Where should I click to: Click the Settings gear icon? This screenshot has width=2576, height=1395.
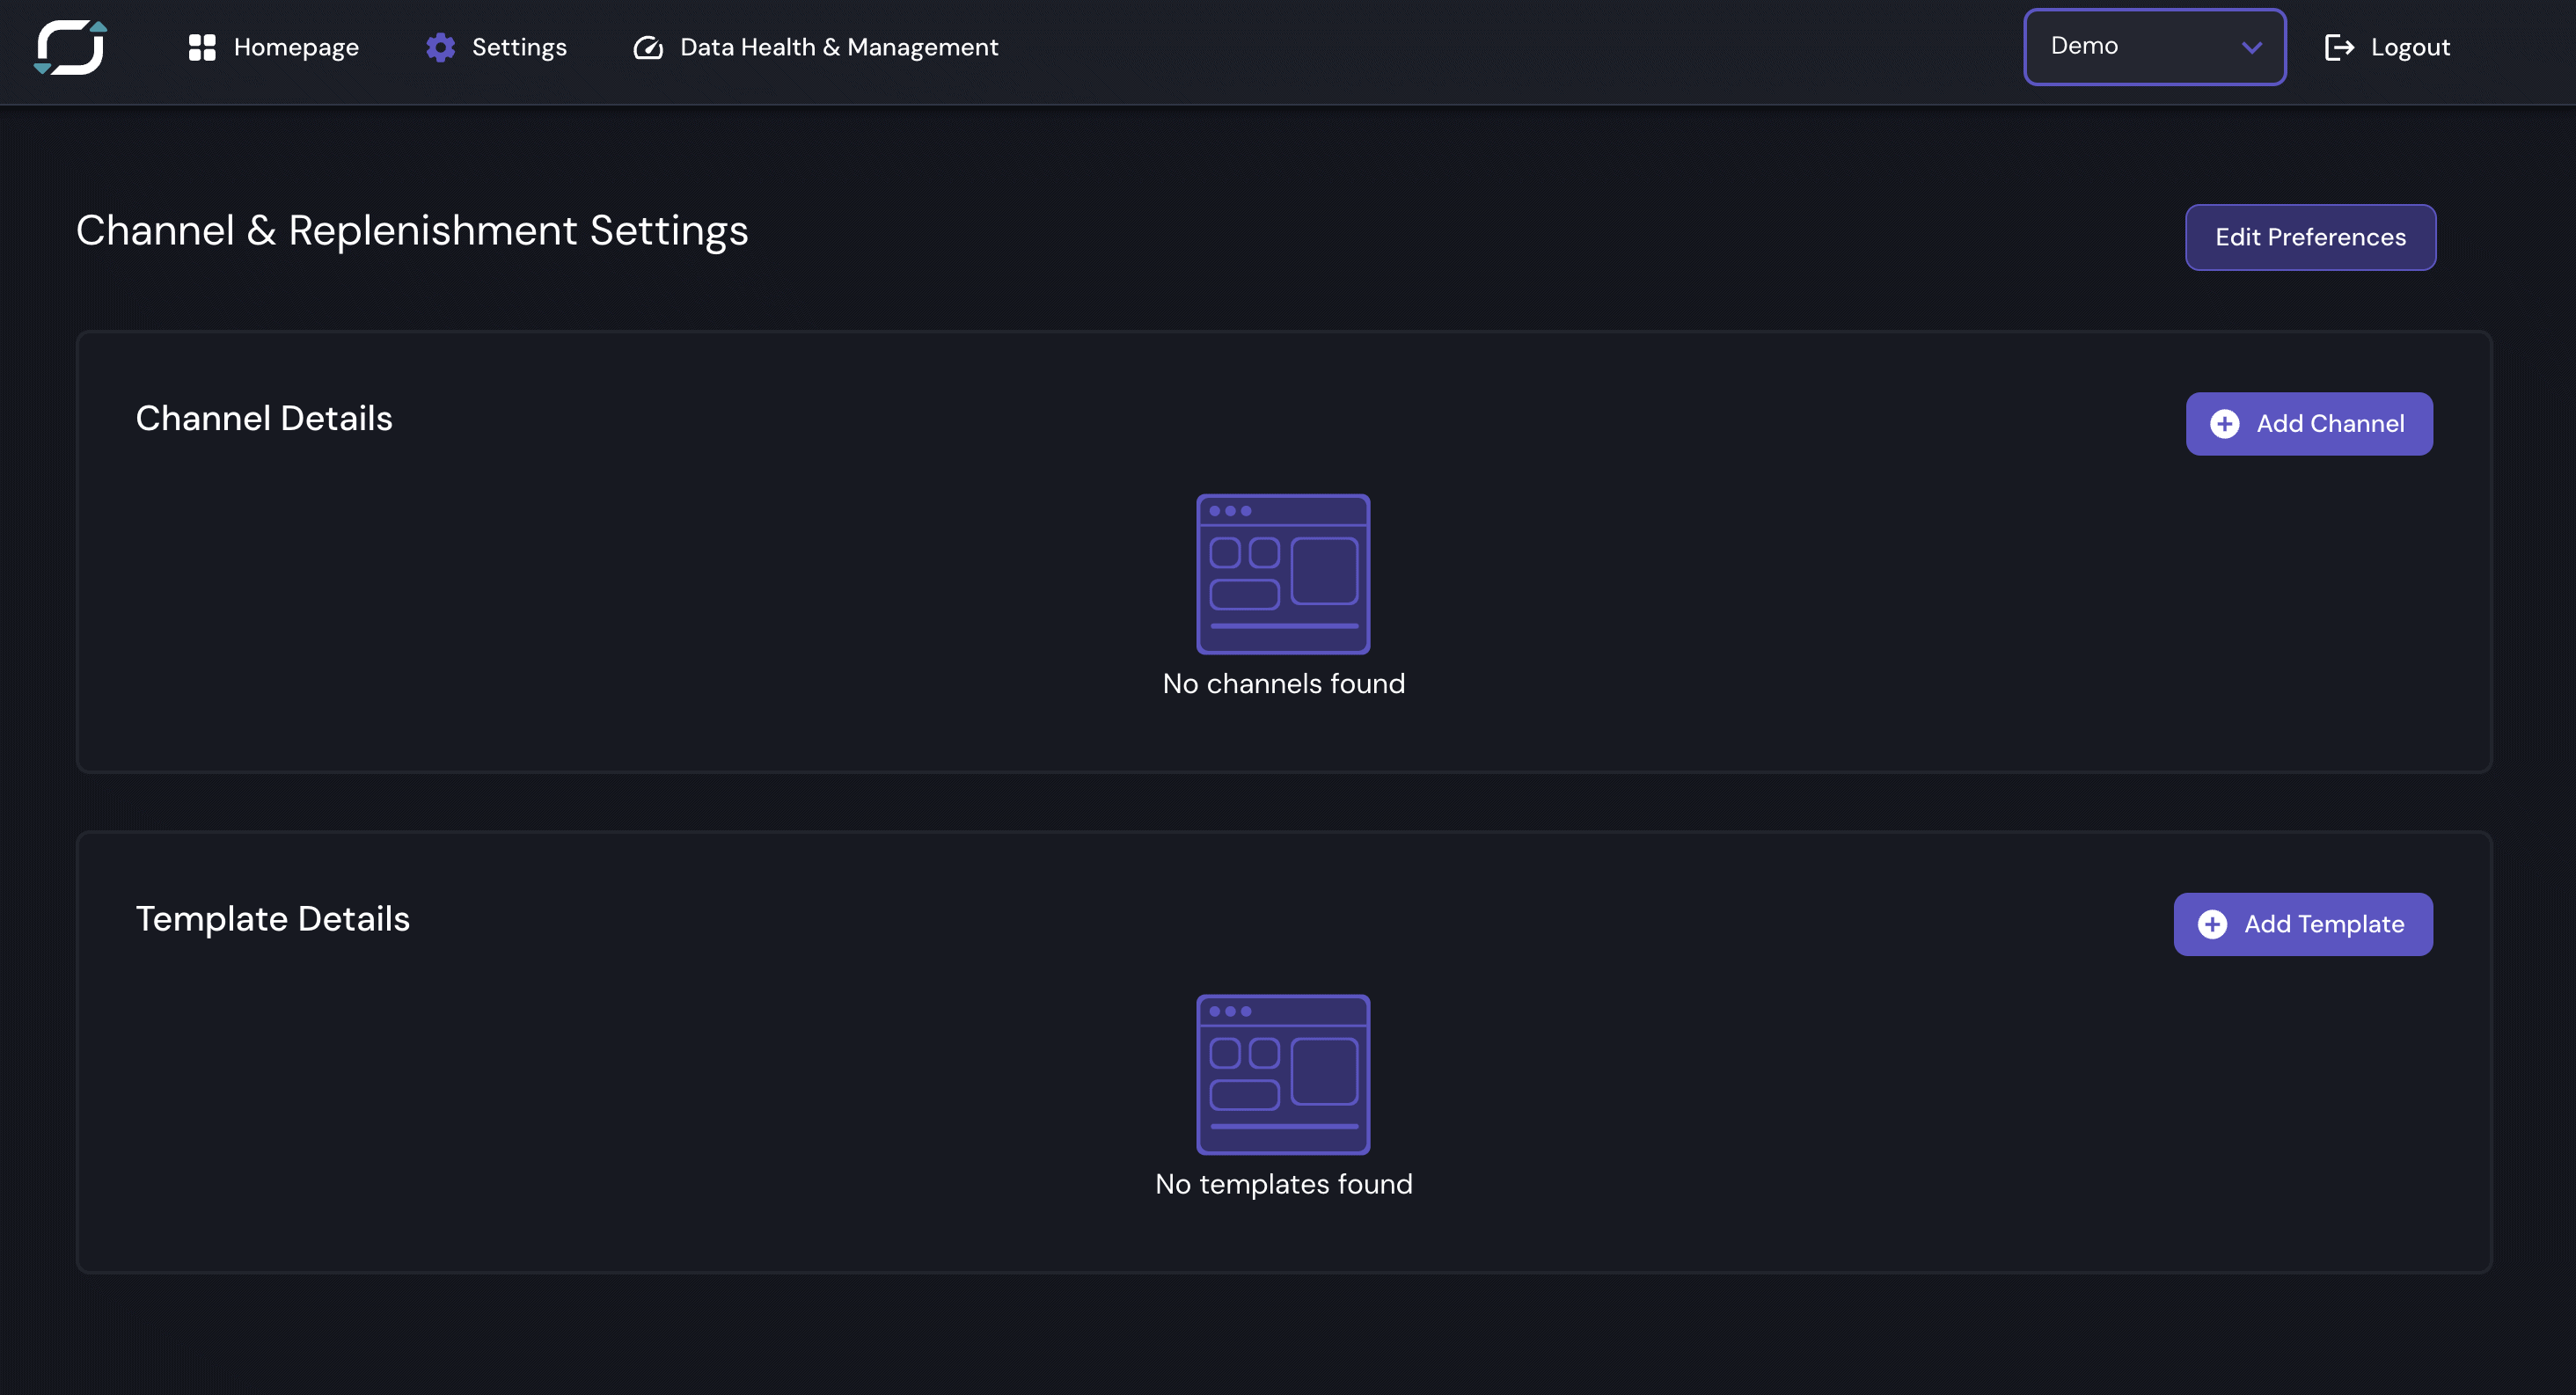point(440,47)
